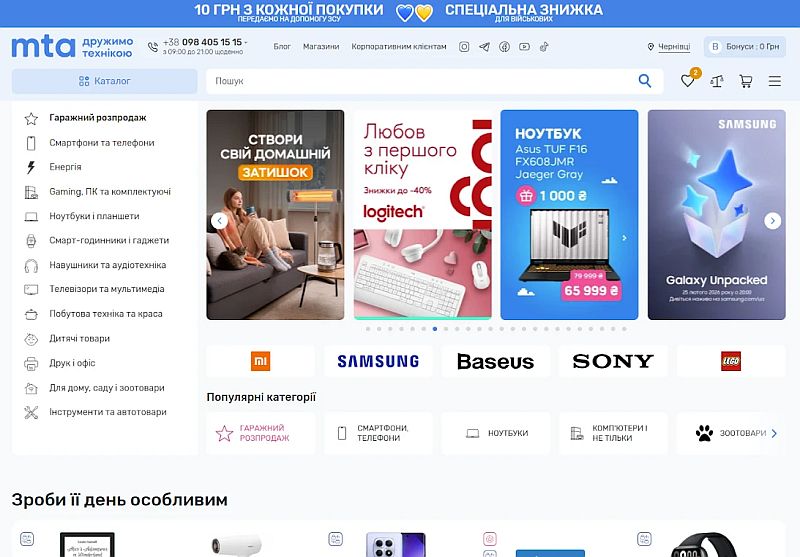Show previous banner with left arrow
Image resolution: width=800 pixels, height=557 pixels.
click(x=219, y=221)
